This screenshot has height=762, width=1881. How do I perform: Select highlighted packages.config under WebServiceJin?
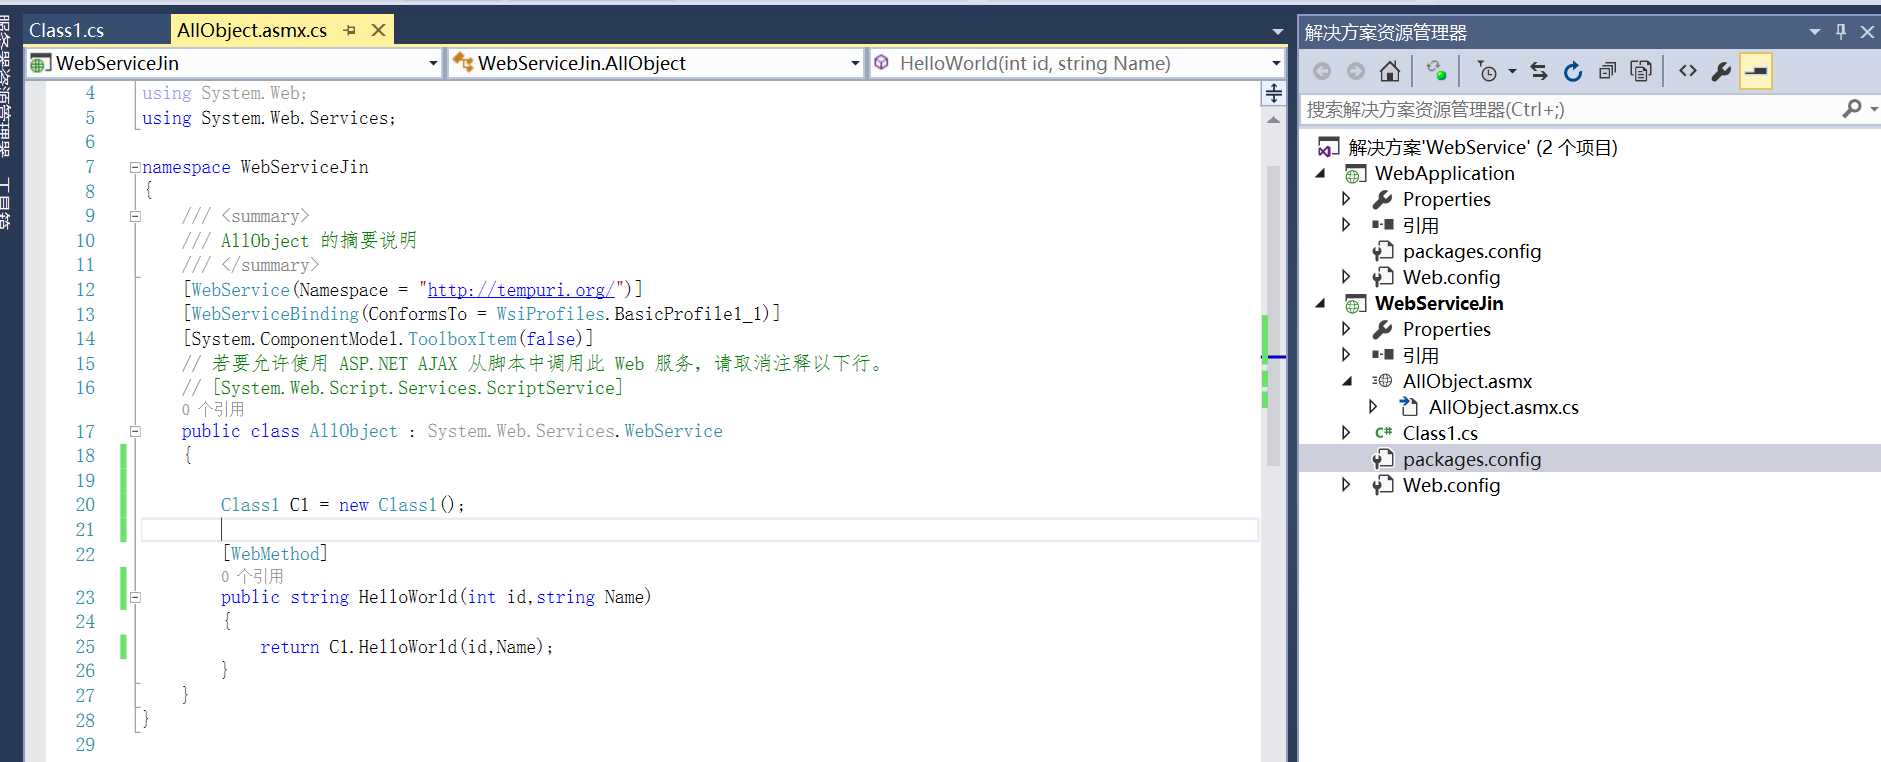(x=1471, y=459)
